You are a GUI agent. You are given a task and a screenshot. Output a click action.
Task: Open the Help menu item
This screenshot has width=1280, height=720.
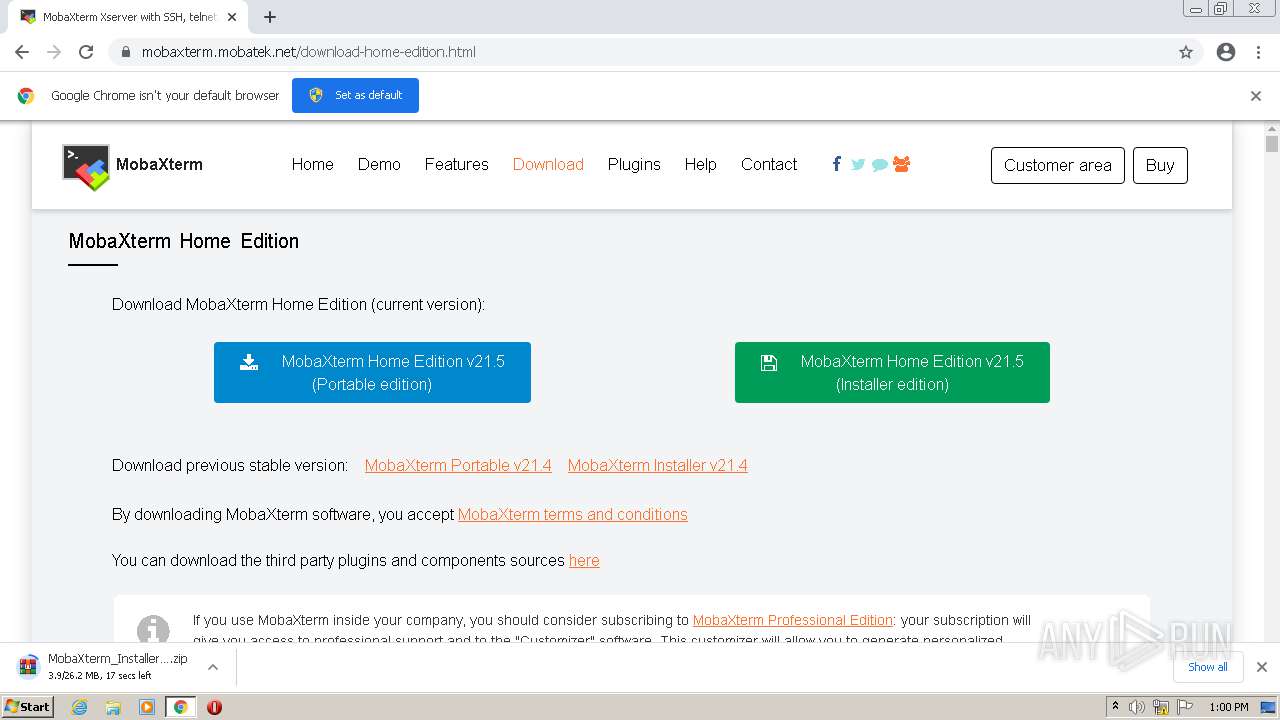(x=700, y=165)
